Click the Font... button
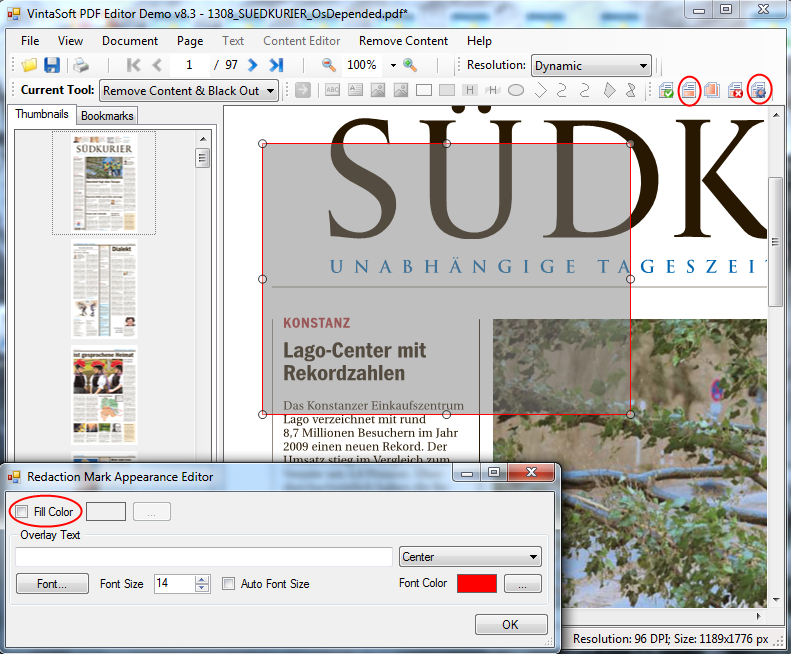Viewport: 791px width, 654px height. pyautogui.click(x=52, y=584)
